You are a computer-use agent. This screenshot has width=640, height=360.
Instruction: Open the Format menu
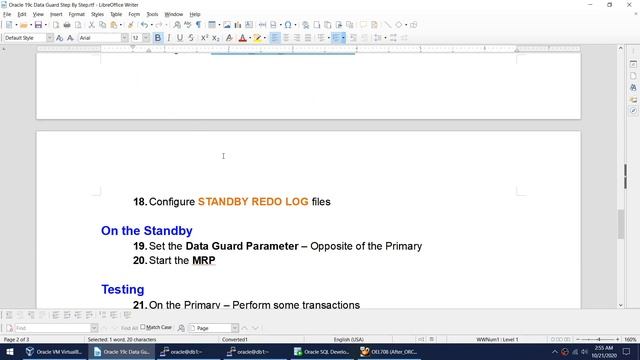click(76, 14)
